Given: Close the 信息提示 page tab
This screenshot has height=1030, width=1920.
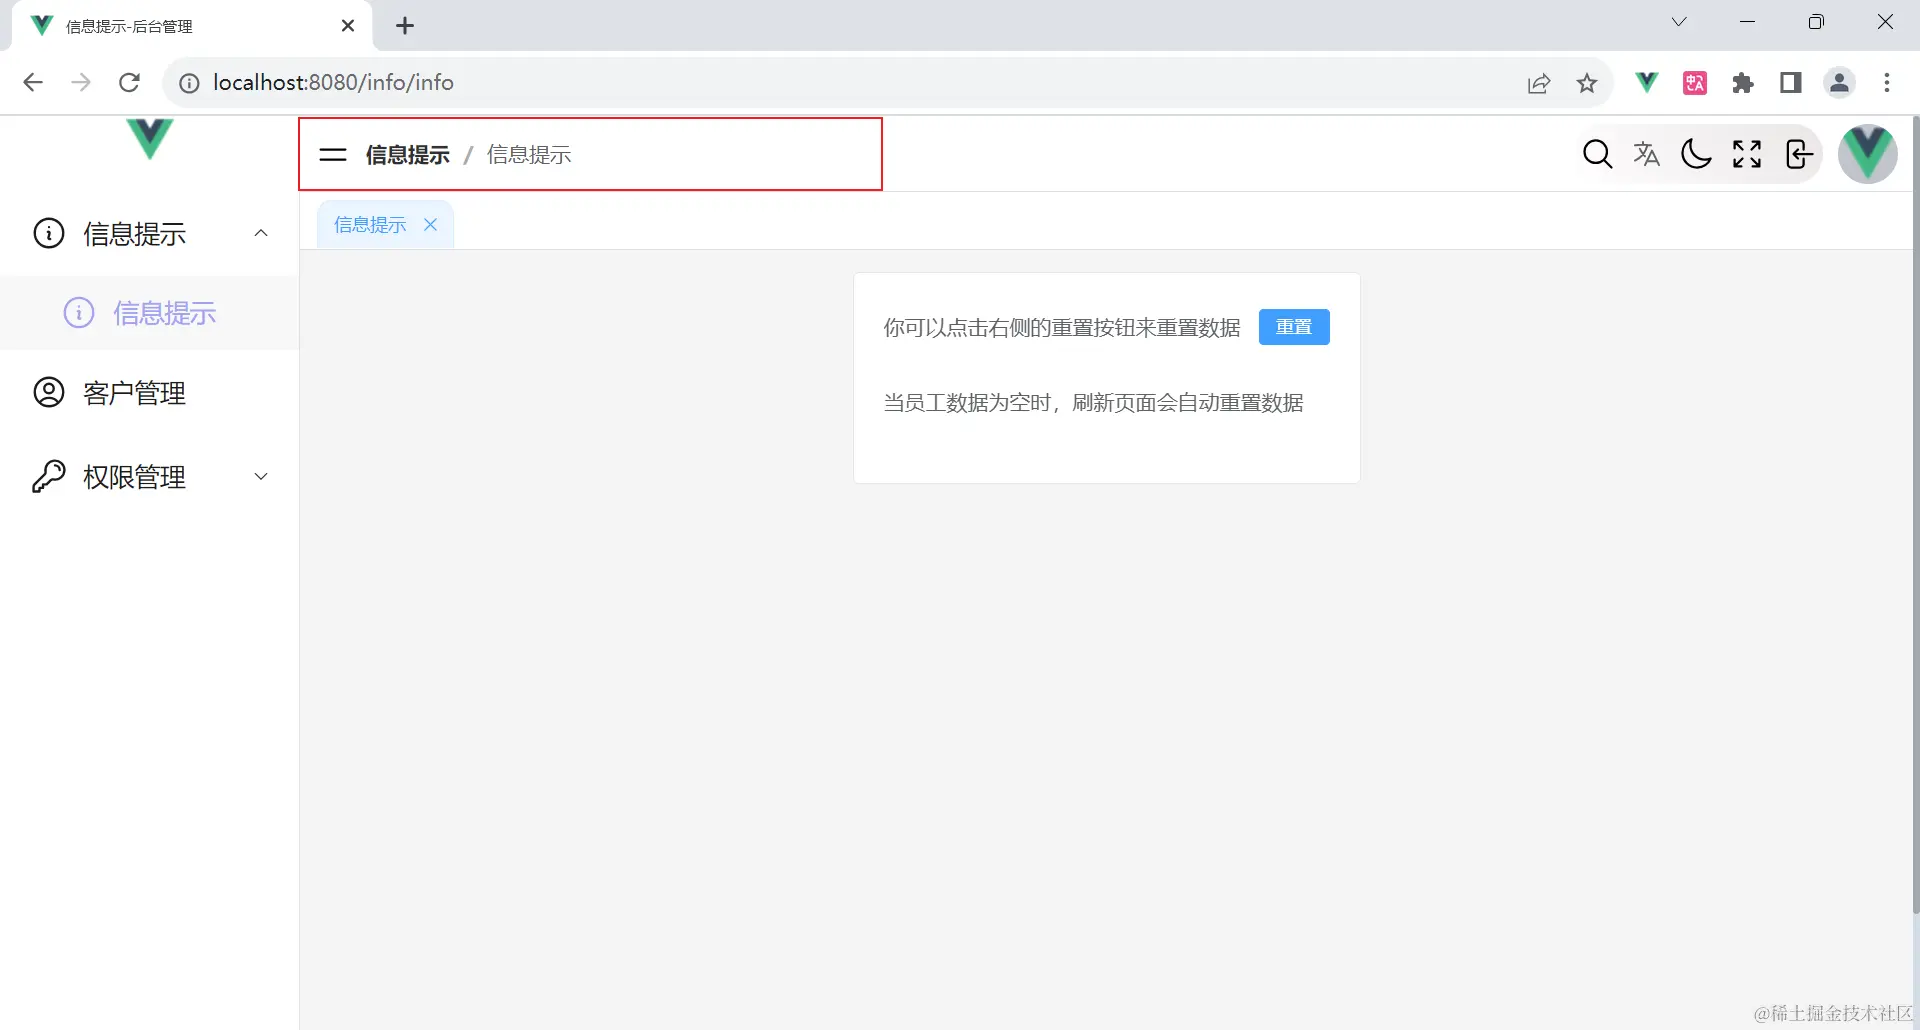Looking at the screenshot, I should click(431, 225).
